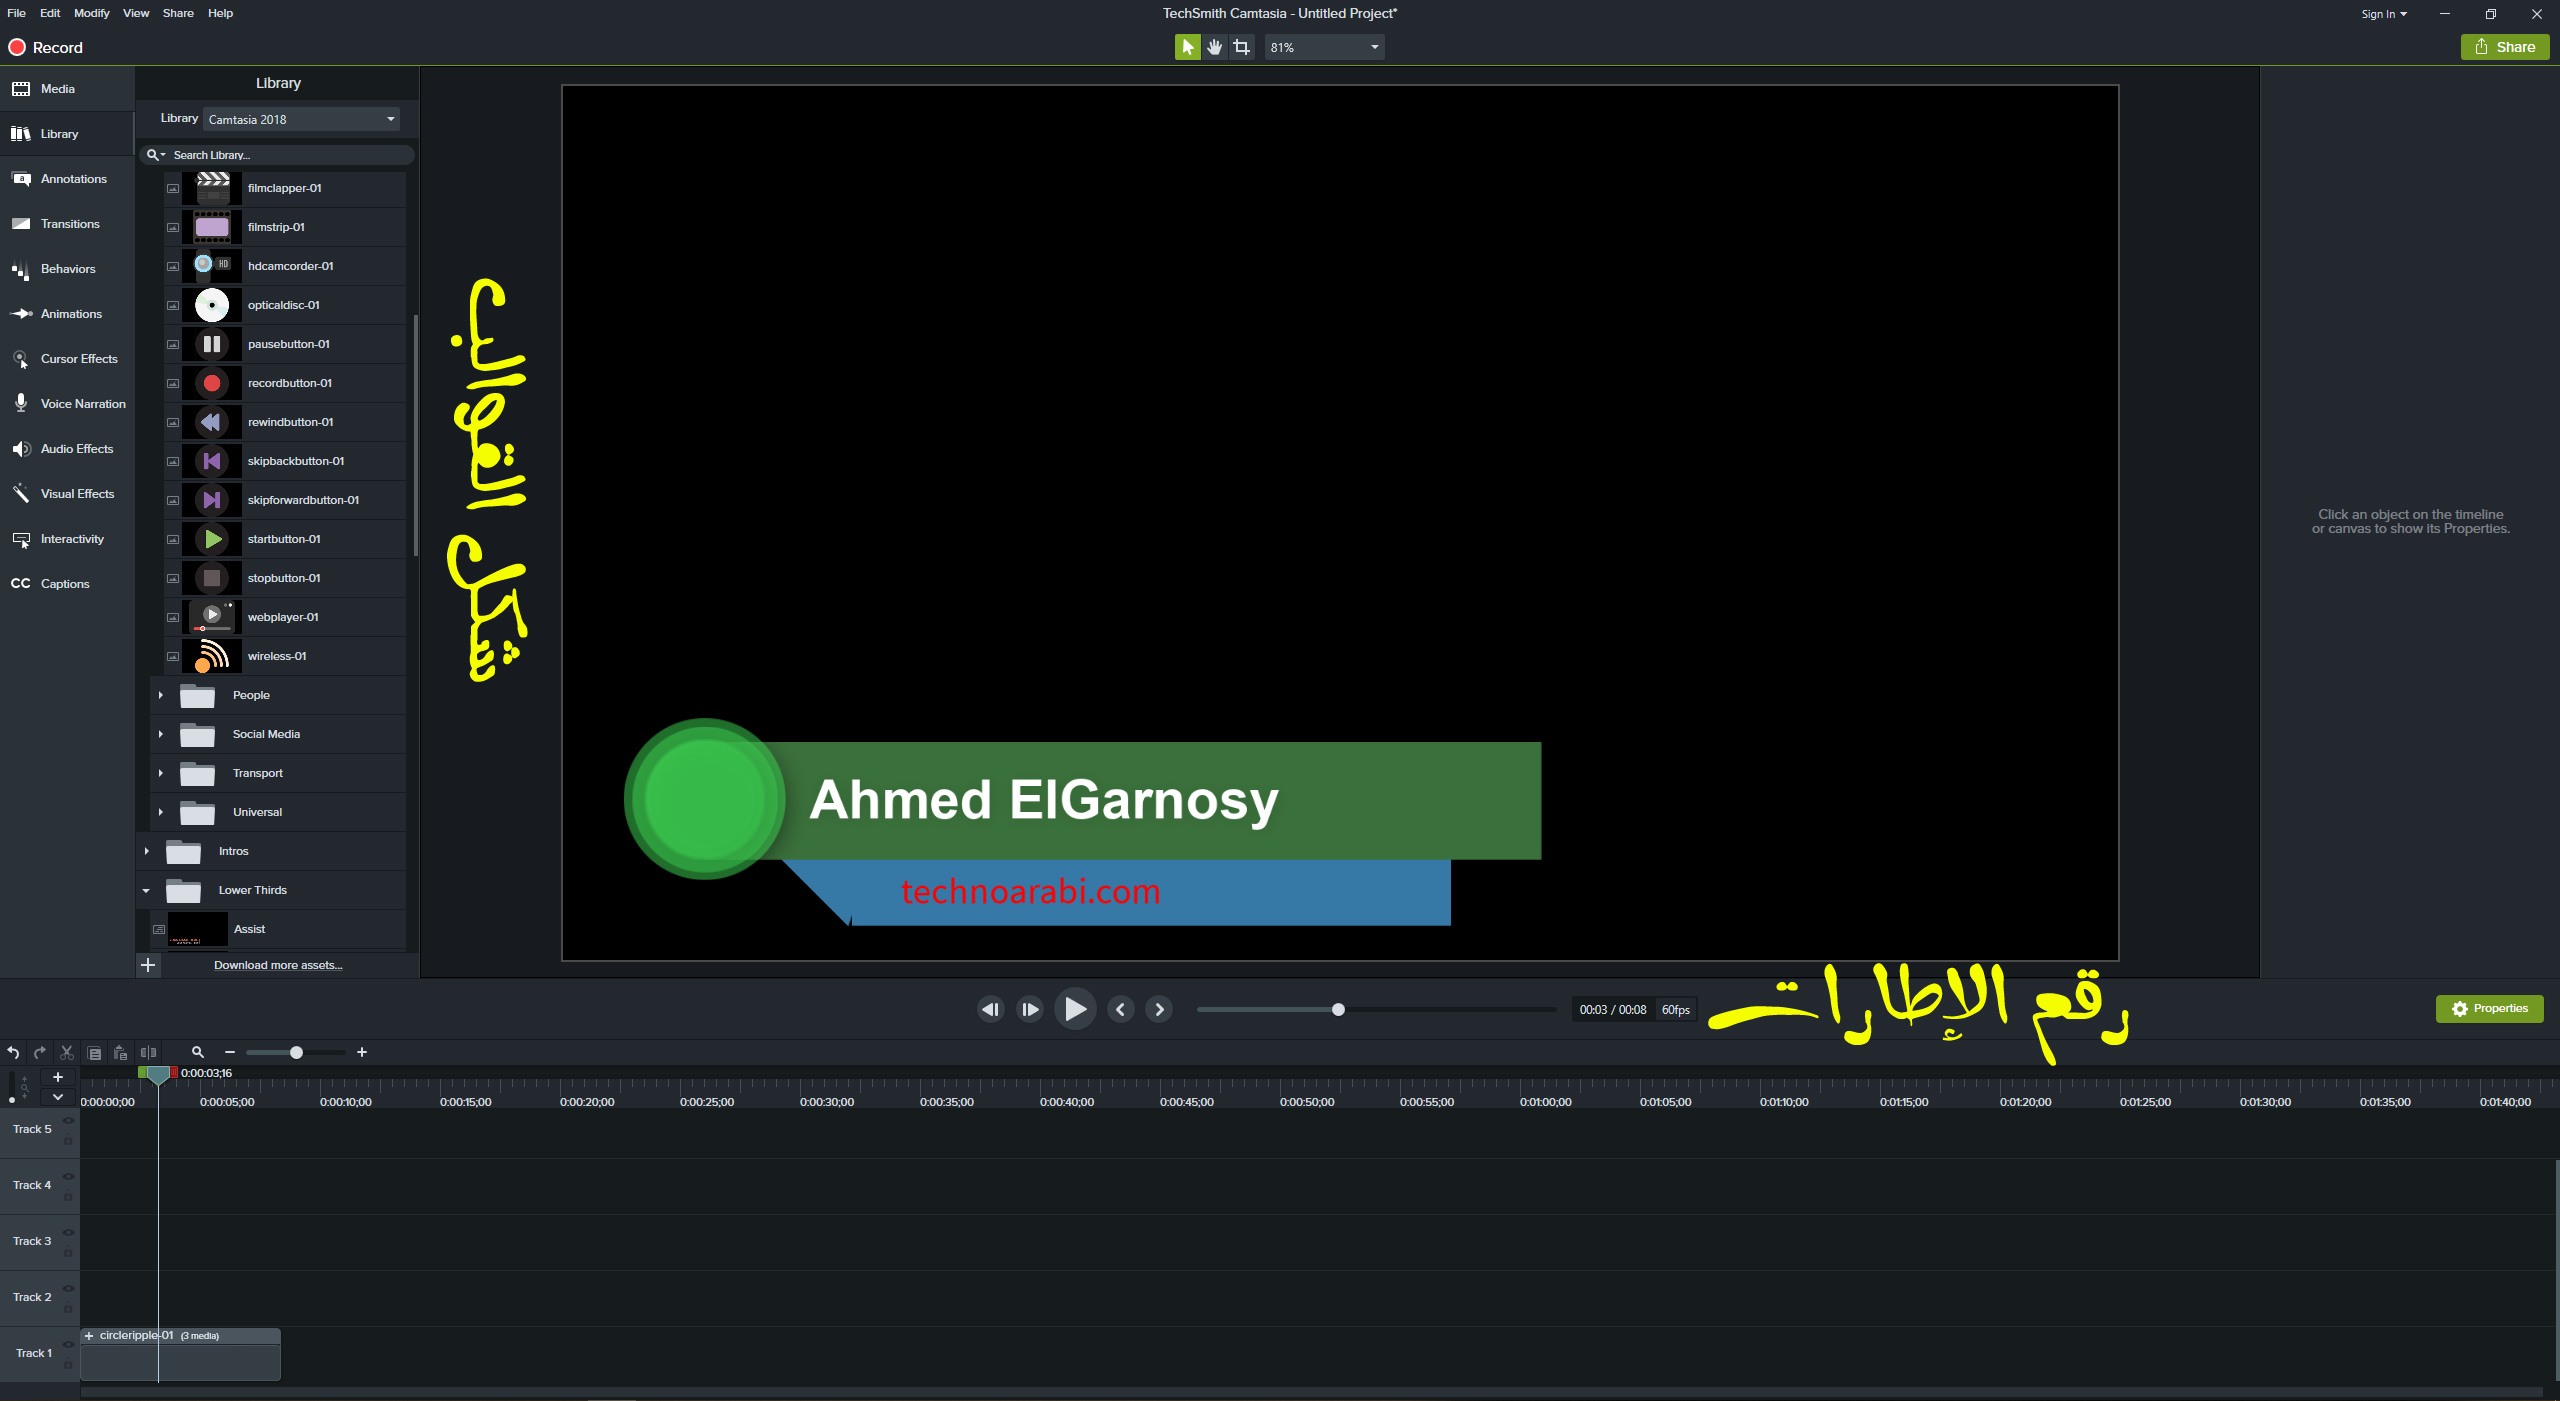This screenshot has width=2560, height=1401.
Task: Open the Behaviors tool panel
Action: pyautogui.click(x=66, y=269)
